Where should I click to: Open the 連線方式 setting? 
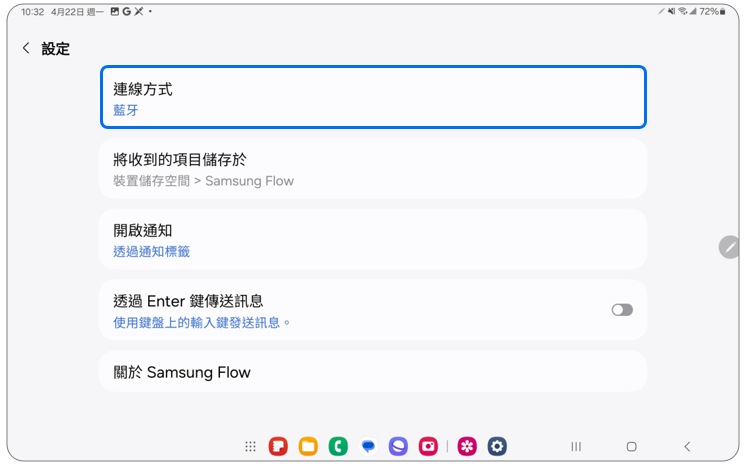point(373,97)
